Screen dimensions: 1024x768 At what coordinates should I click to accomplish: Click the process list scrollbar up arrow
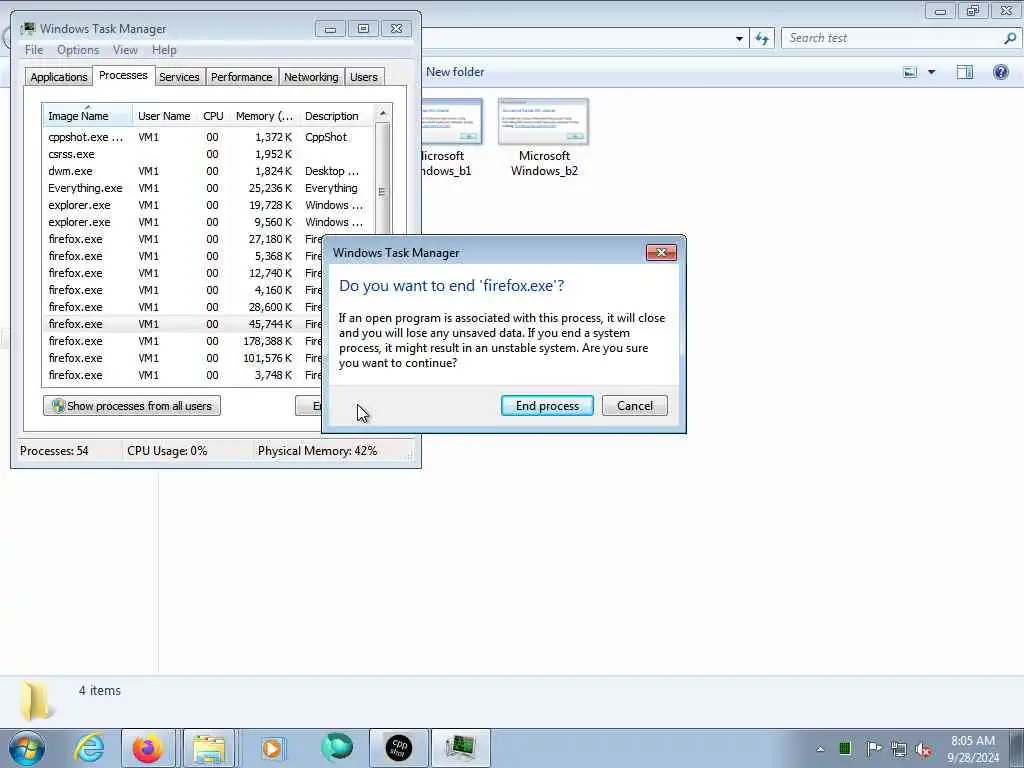click(x=383, y=114)
